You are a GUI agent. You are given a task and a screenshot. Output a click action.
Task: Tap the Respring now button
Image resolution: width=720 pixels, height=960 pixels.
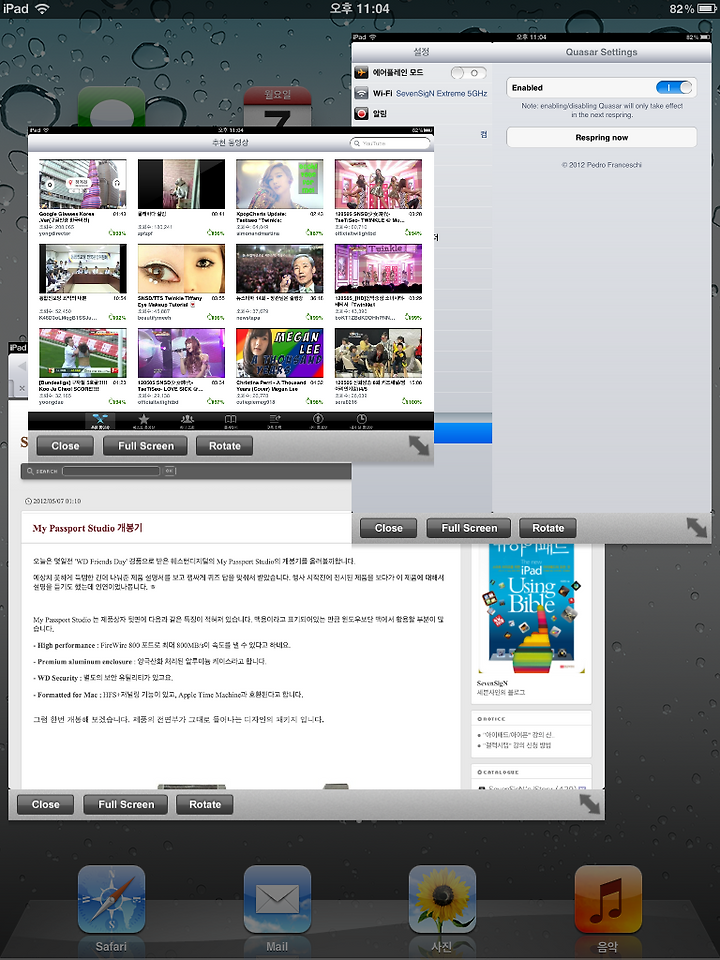pos(601,137)
